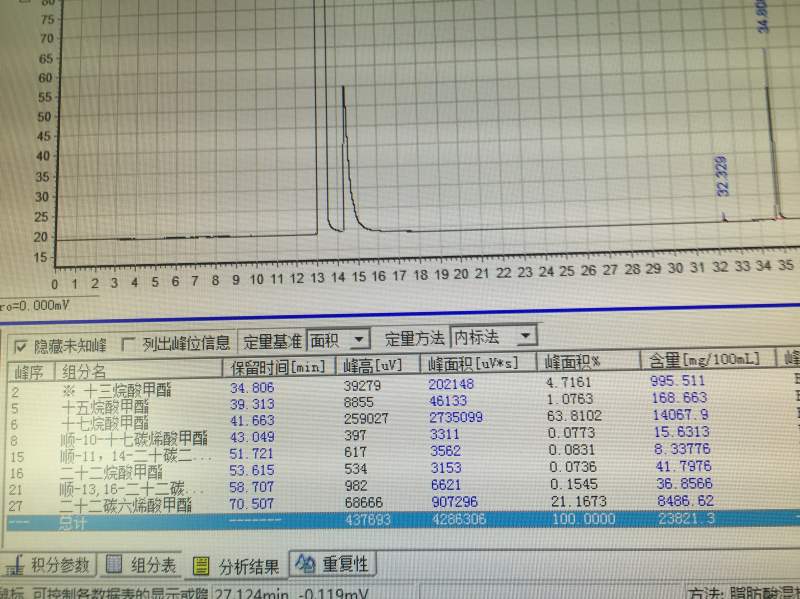Click content cell 14067.9
The width and height of the screenshot is (800, 599).
(x=680, y=415)
